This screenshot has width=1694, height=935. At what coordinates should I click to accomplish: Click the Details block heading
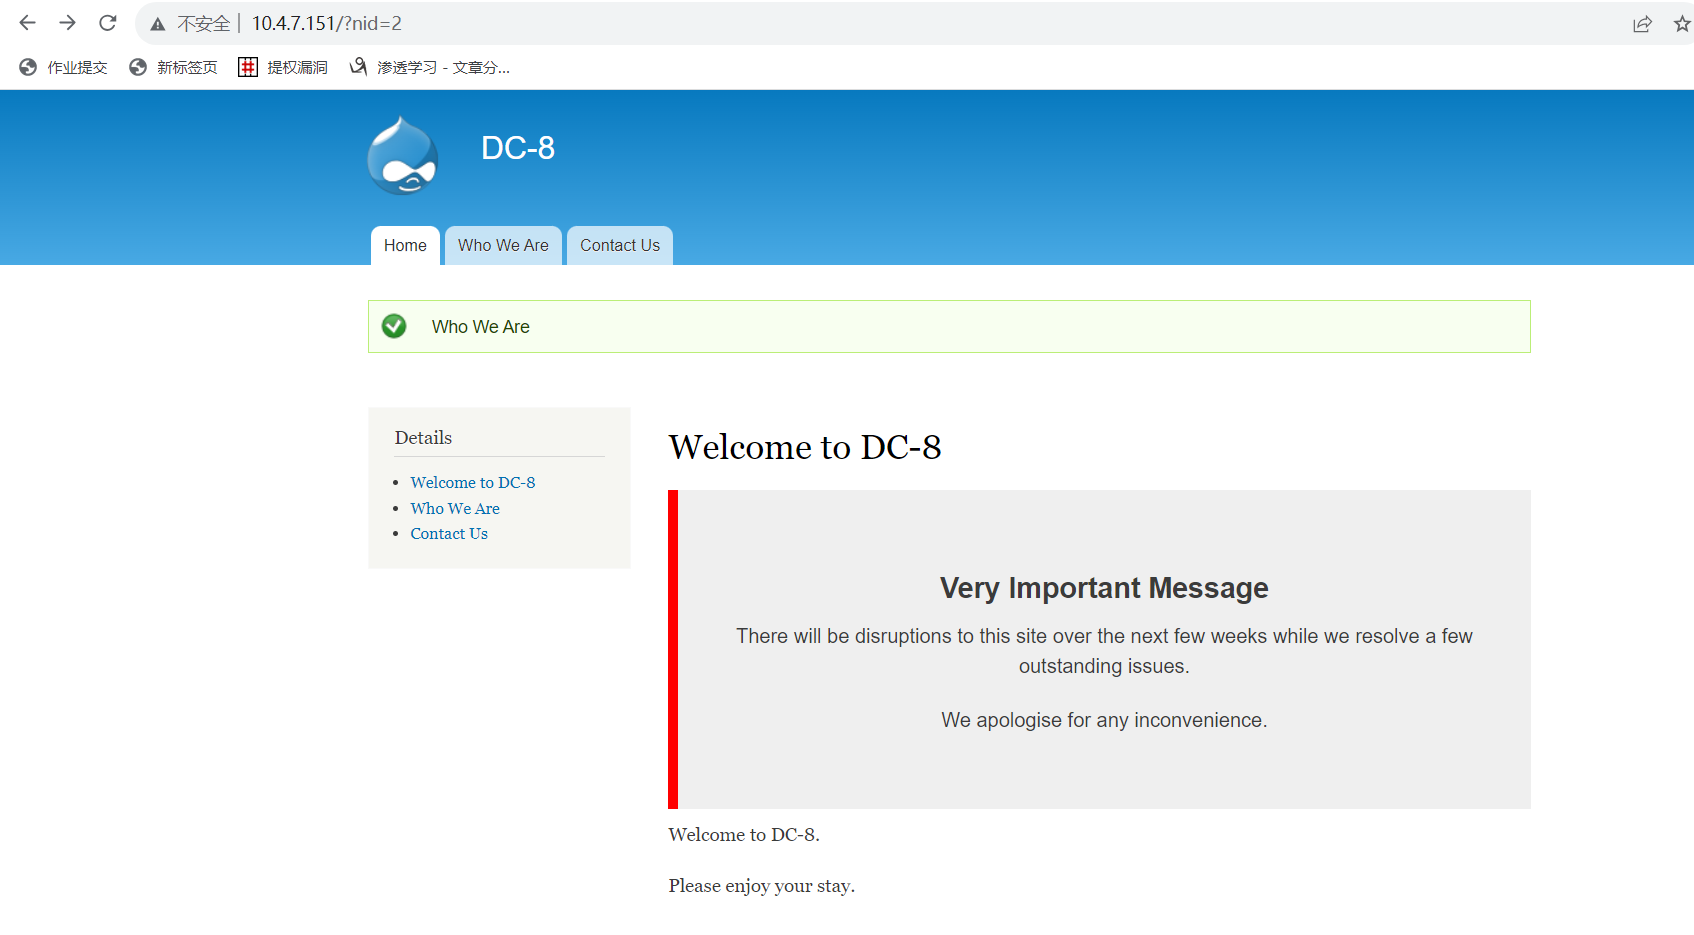tap(423, 437)
